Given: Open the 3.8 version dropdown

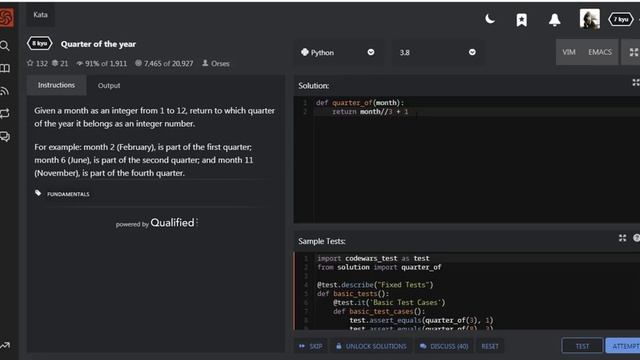Looking at the screenshot, I should (438, 52).
